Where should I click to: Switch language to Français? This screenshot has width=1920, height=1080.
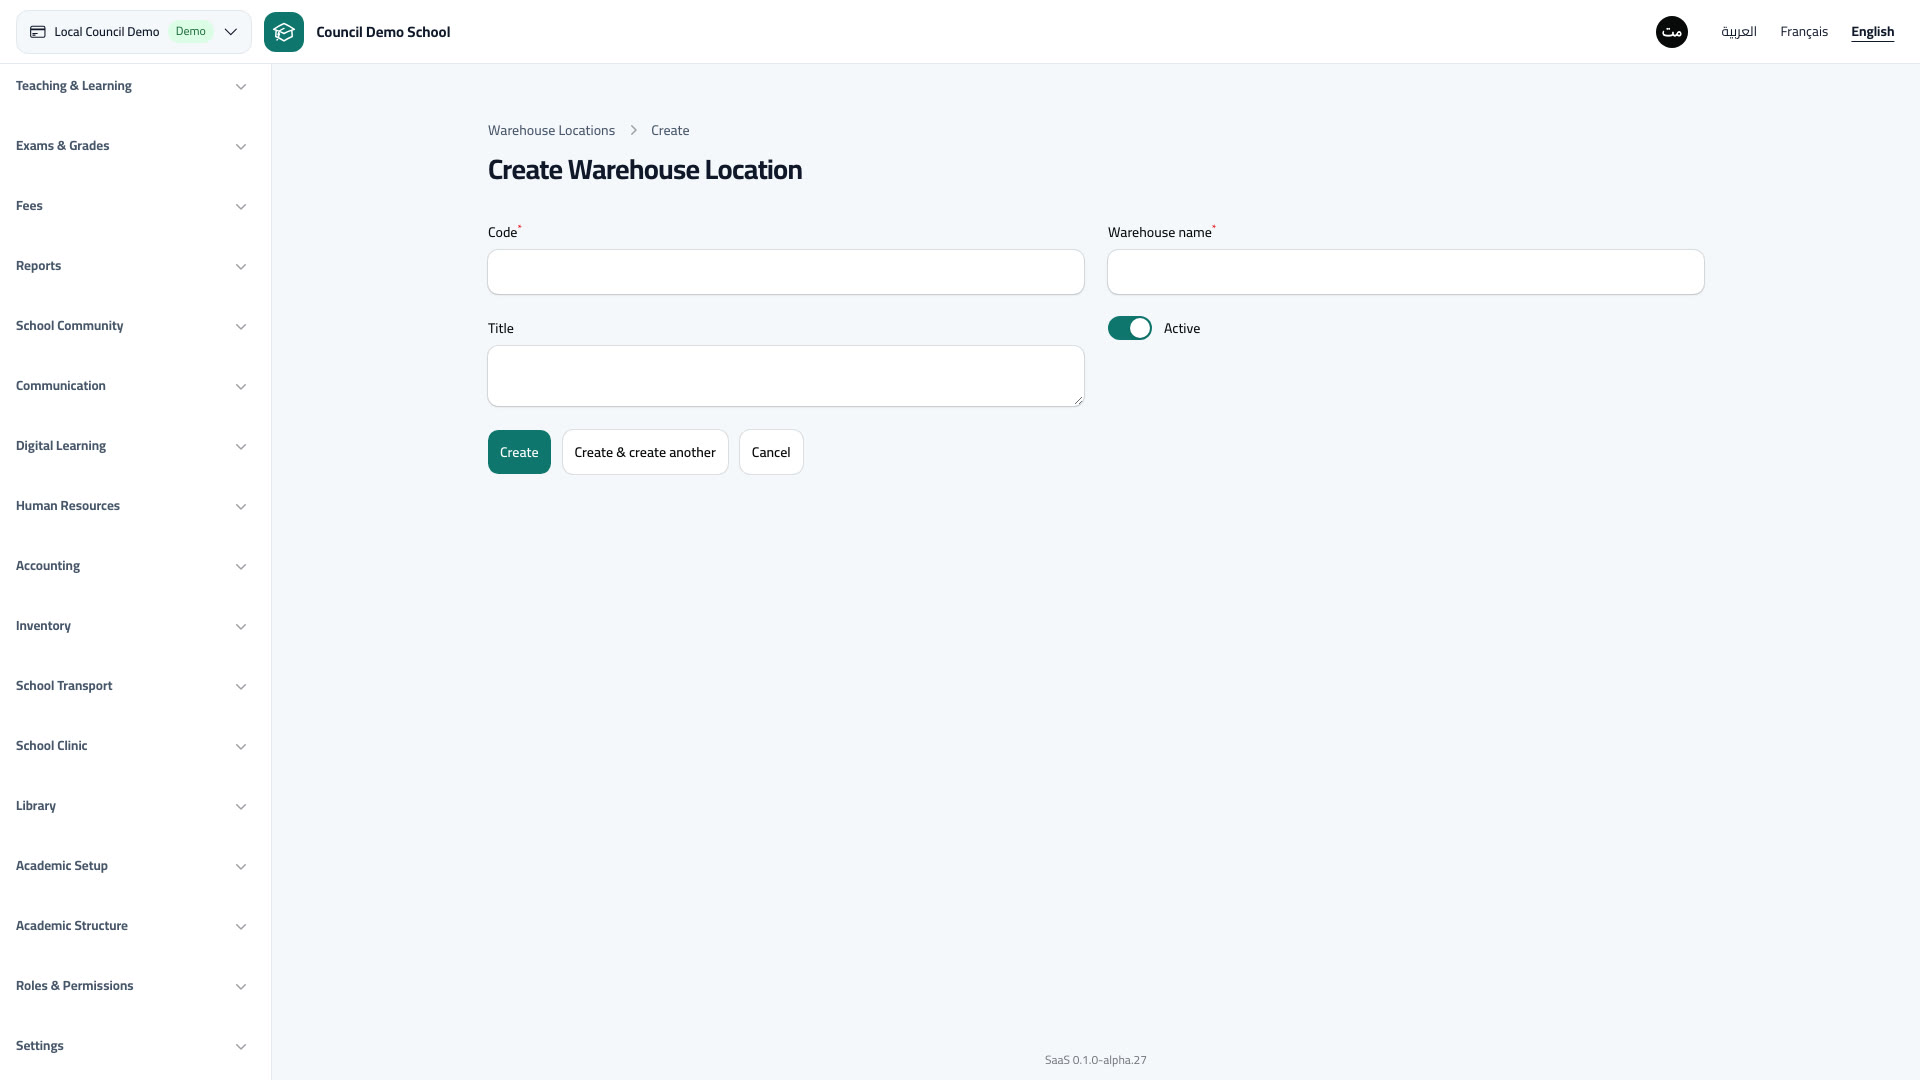pyautogui.click(x=1804, y=32)
